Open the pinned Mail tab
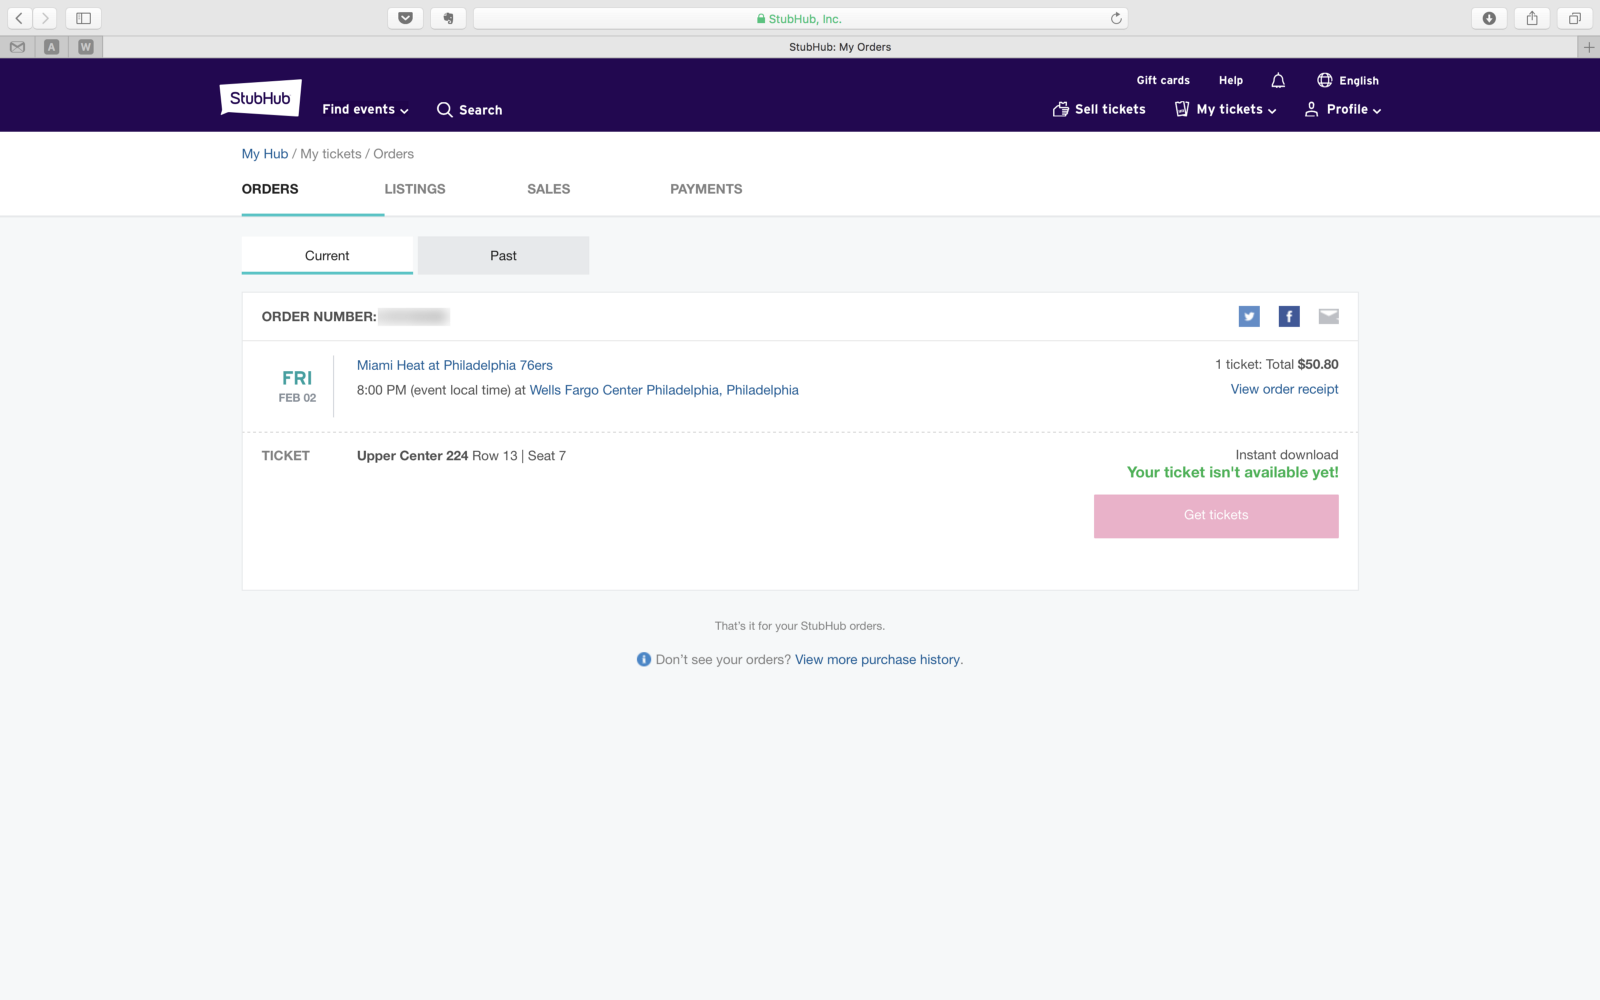The image size is (1600, 1000). [17, 47]
